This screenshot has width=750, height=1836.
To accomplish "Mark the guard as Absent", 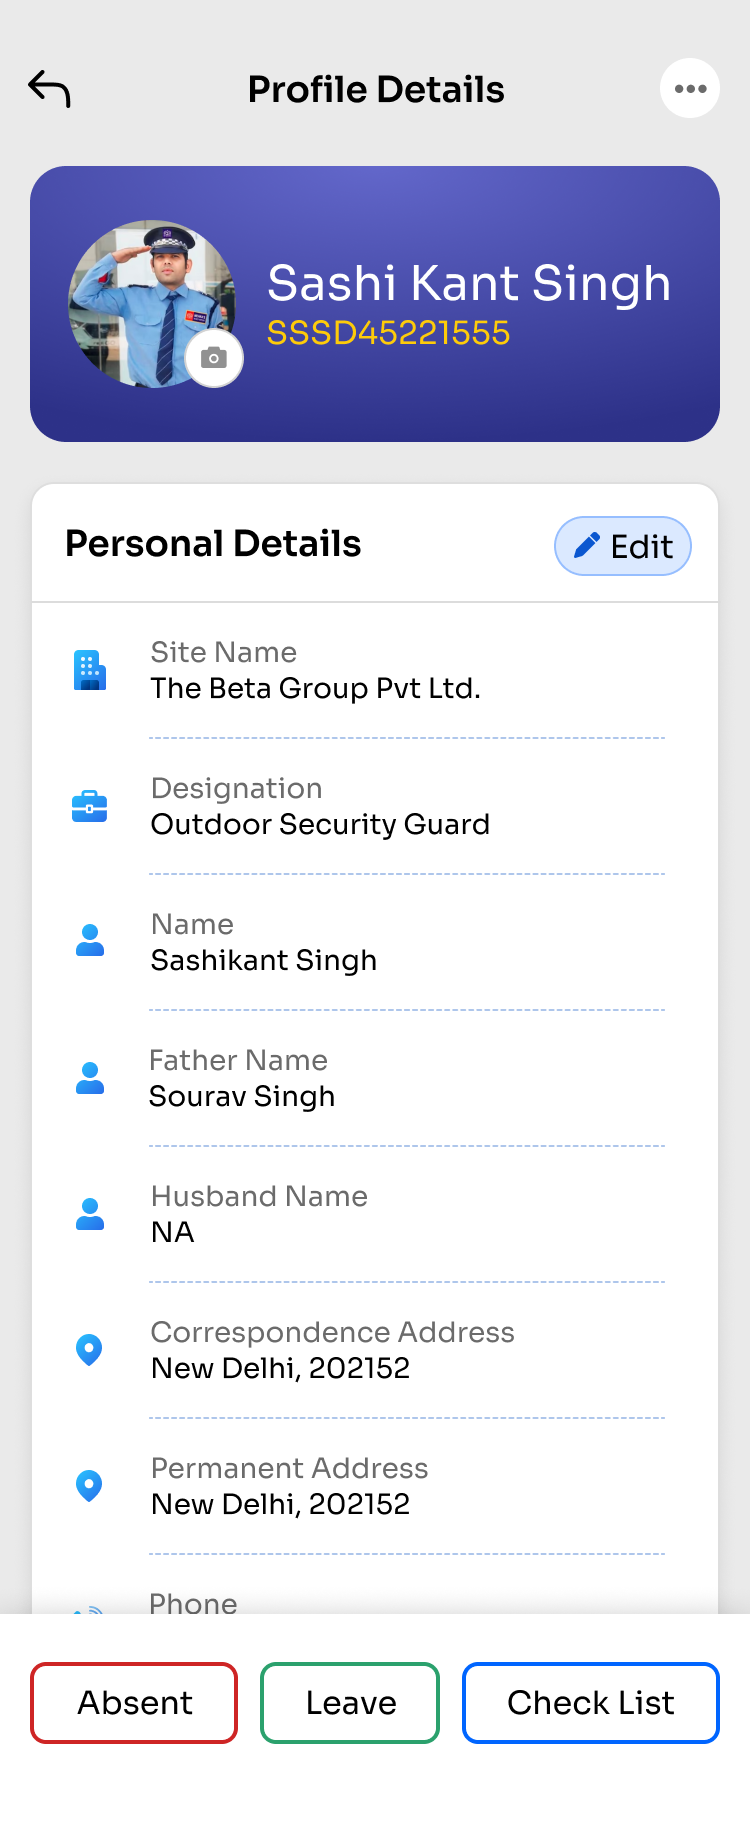I will pyautogui.click(x=134, y=1703).
